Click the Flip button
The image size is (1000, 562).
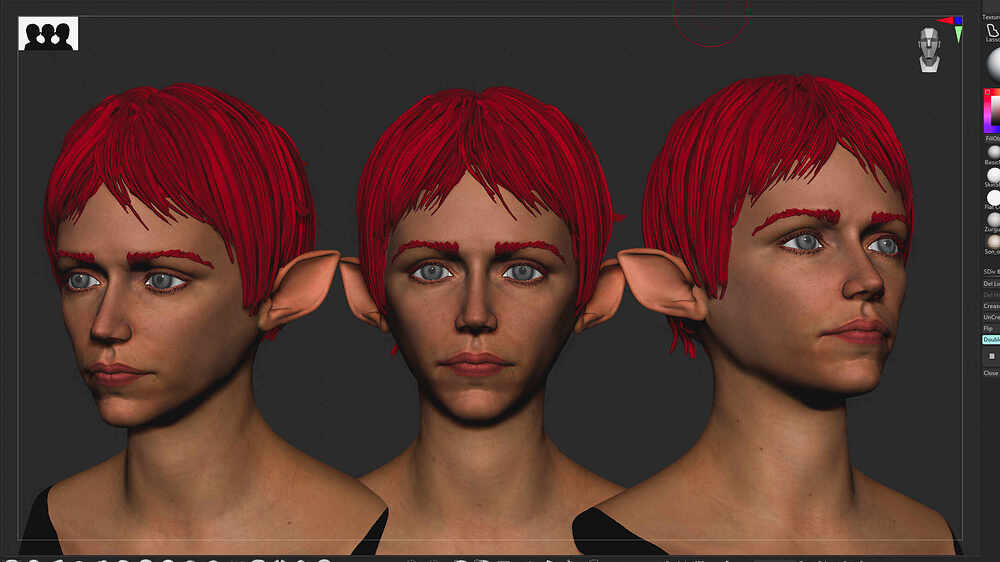[989, 329]
